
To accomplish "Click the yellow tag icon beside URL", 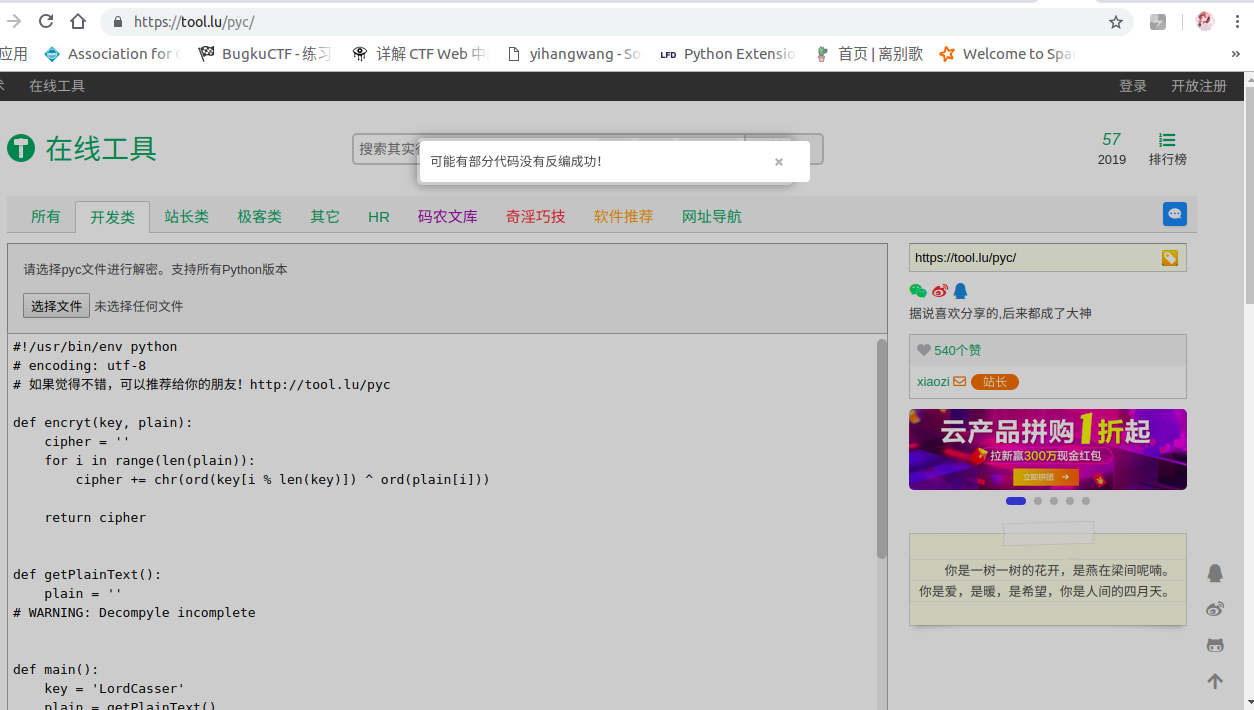I will click(x=1169, y=258).
